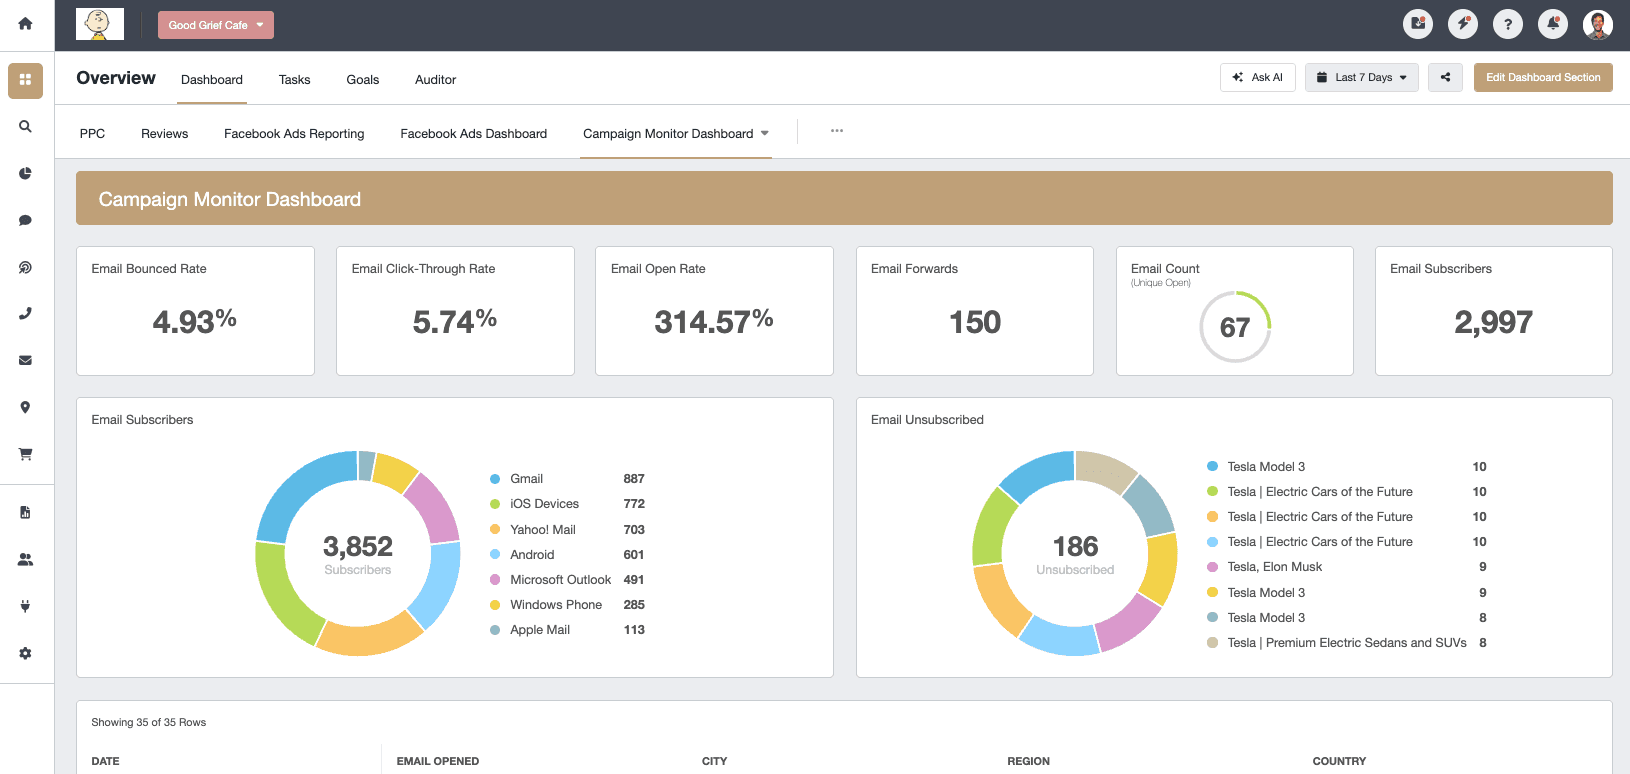The height and width of the screenshot is (774, 1630).
Task: Open the Facebook Ads Reporting tab
Action: (294, 134)
